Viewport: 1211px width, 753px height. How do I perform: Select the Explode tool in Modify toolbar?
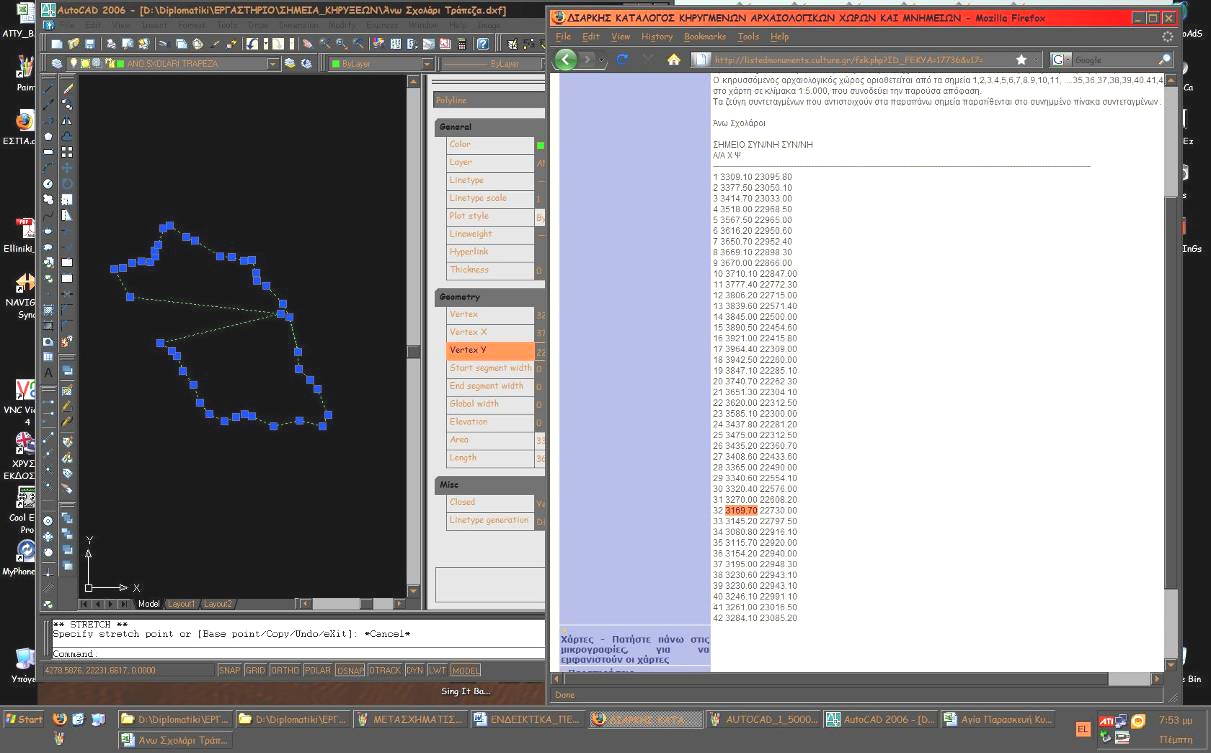pos(67,341)
